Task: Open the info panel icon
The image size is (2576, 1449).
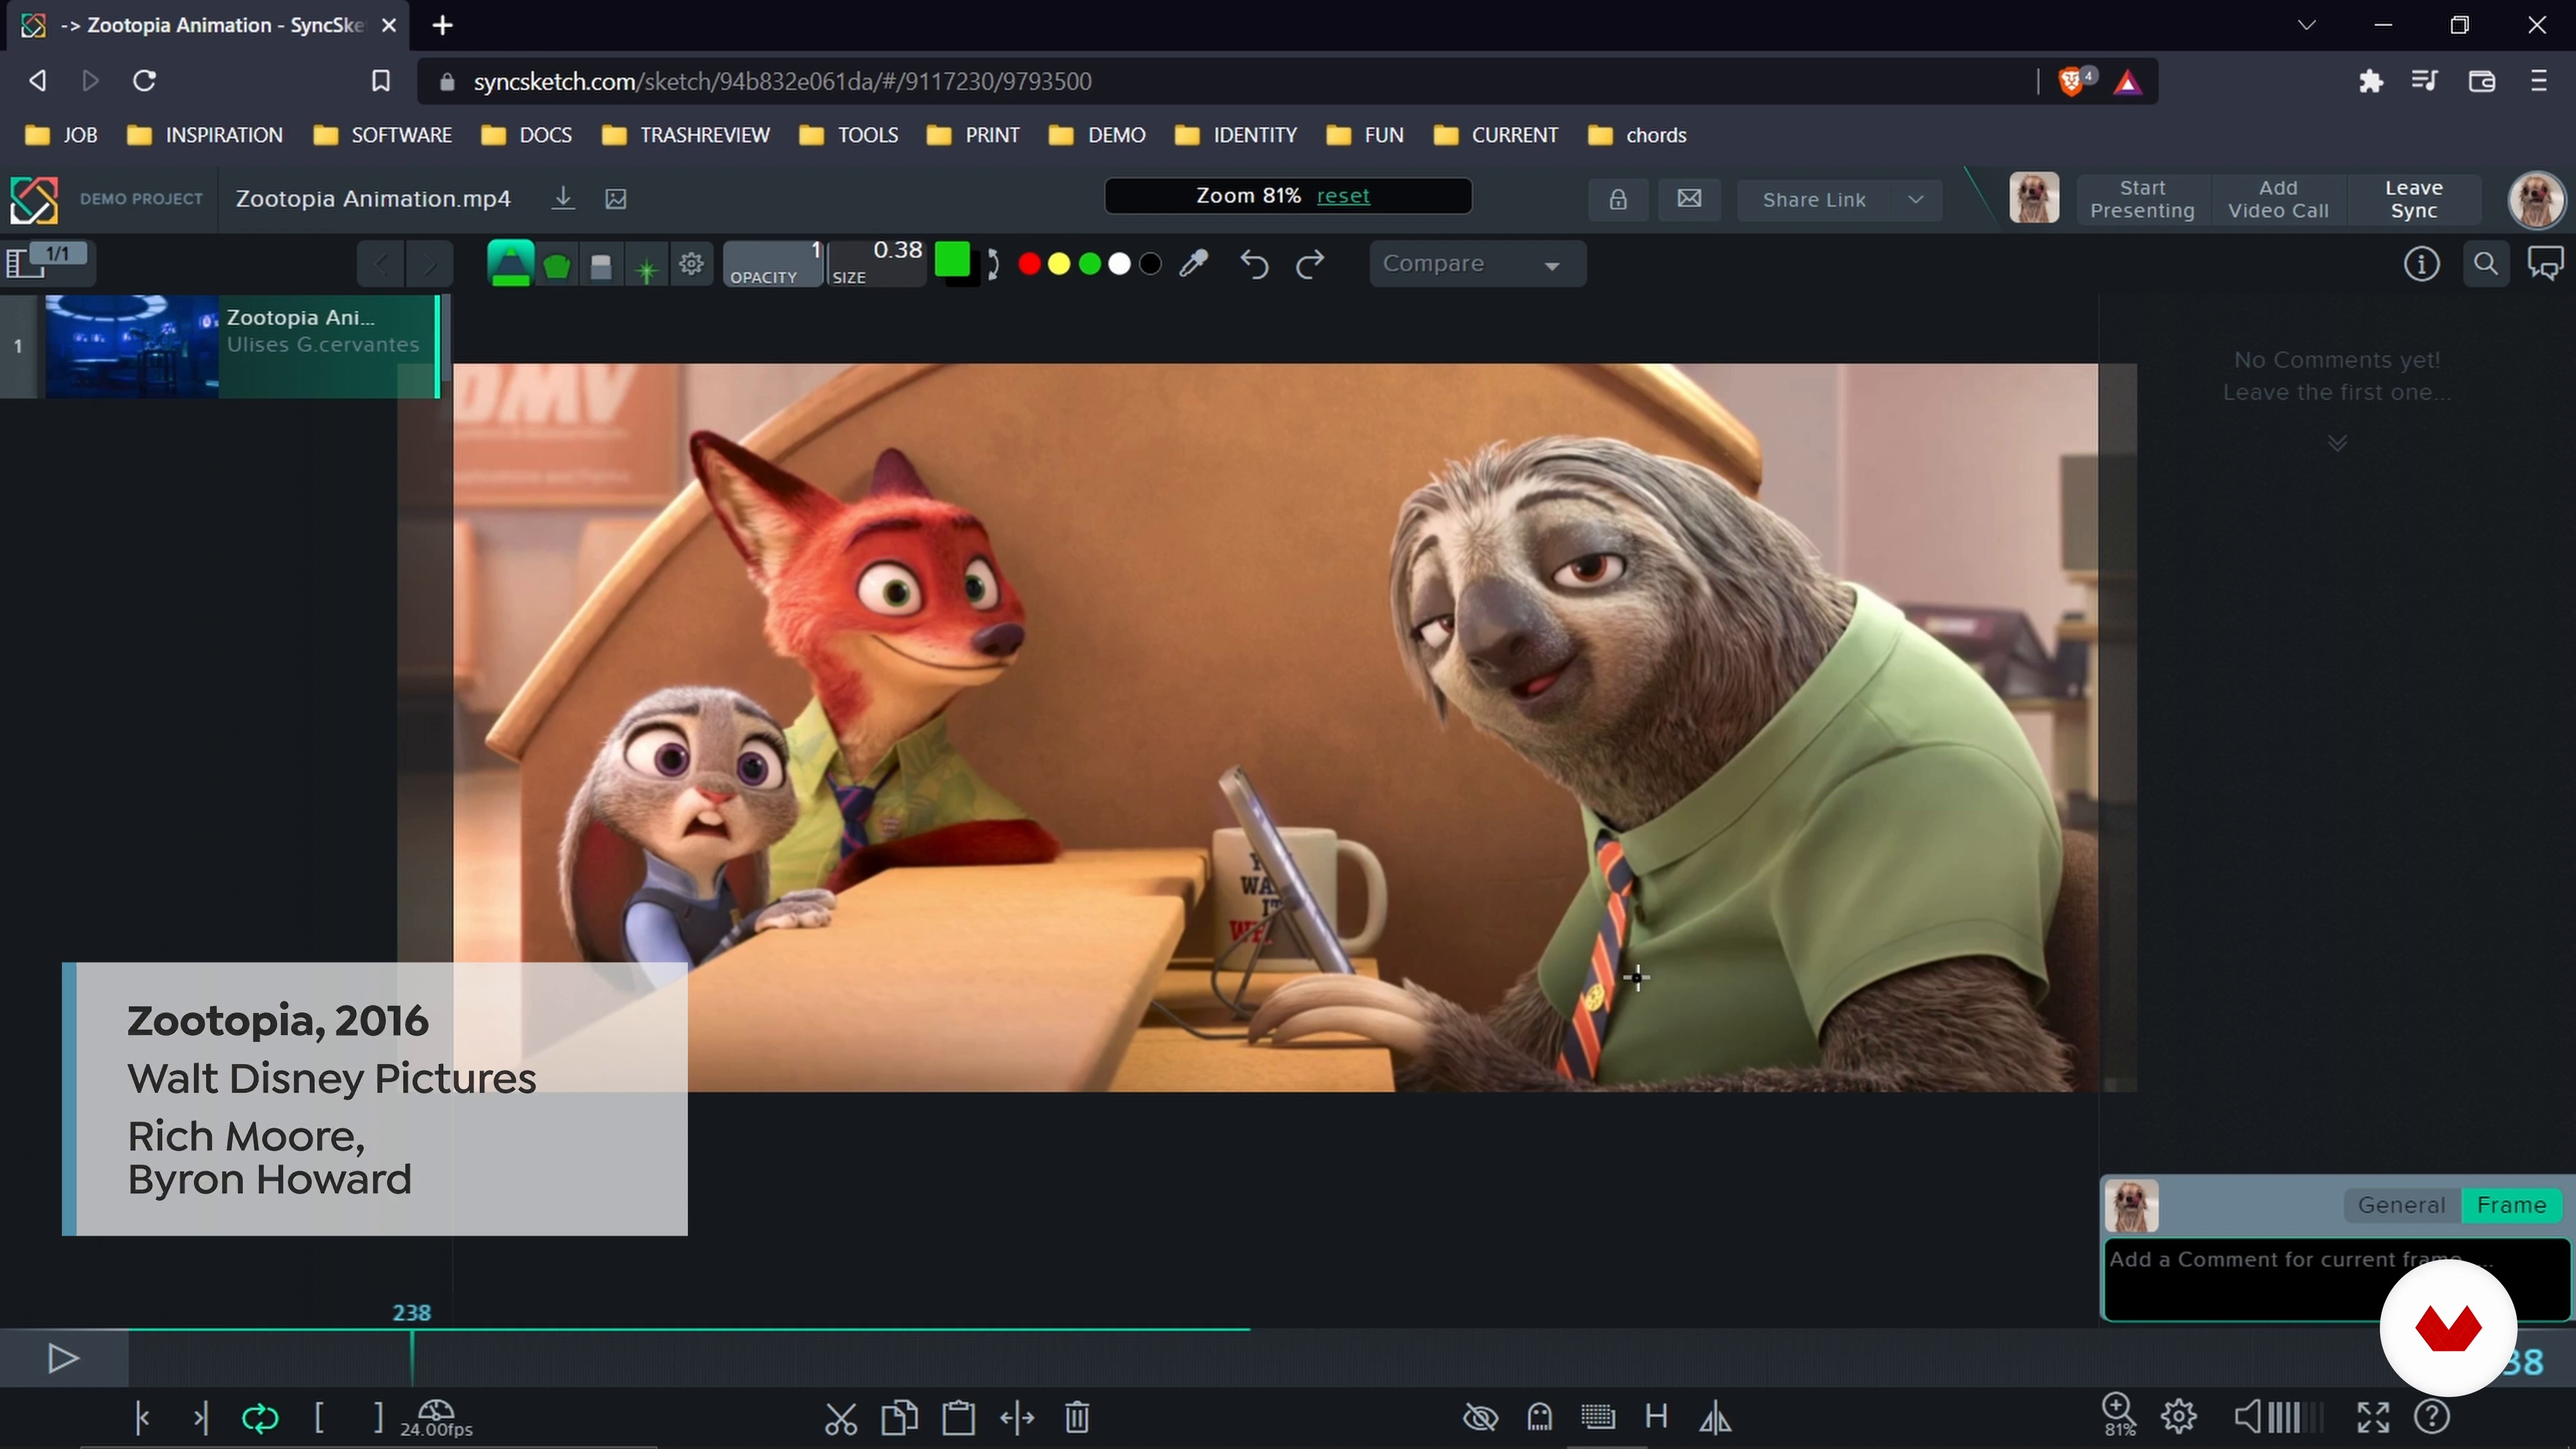Action: pyautogui.click(x=2421, y=264)
